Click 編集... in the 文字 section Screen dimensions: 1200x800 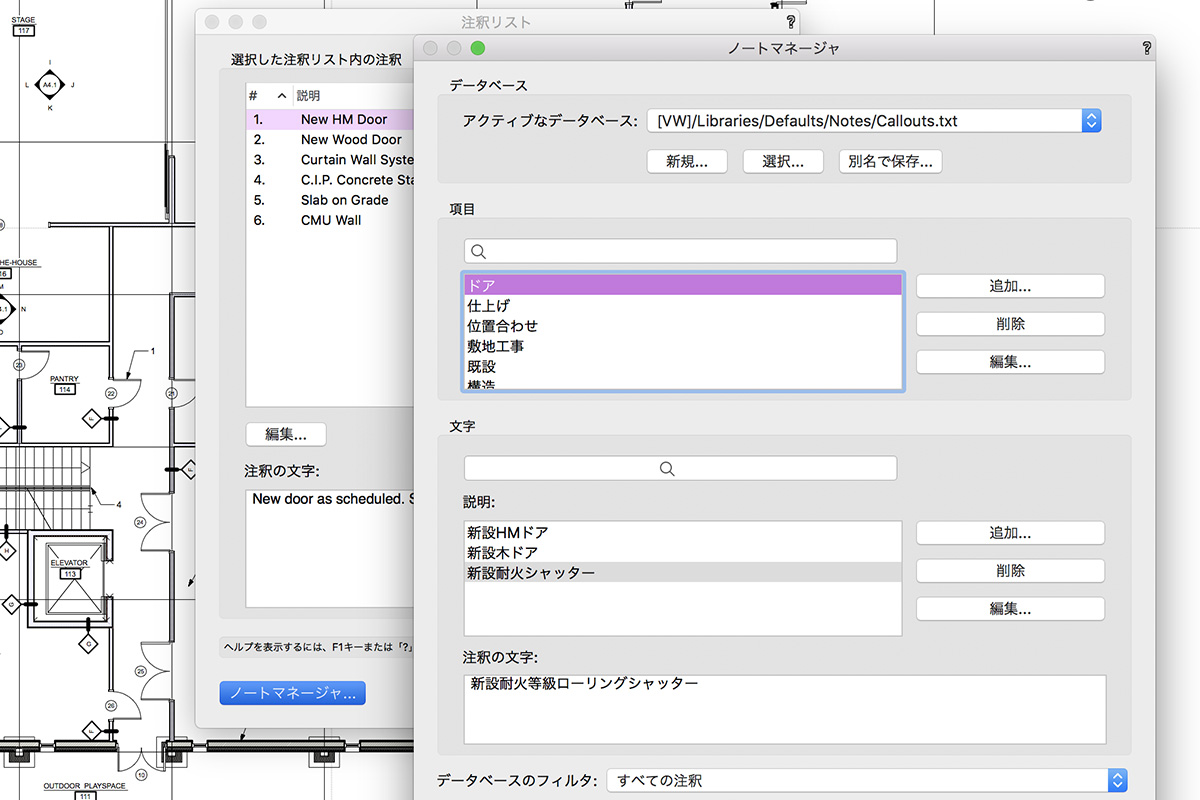point(1010,609)
